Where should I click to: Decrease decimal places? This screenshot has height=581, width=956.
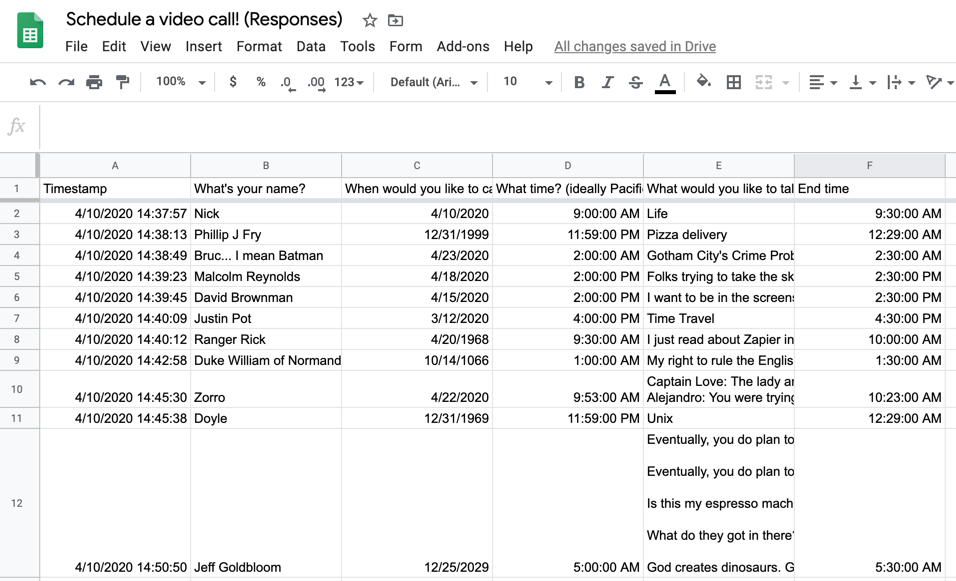[x=288, y=83]
